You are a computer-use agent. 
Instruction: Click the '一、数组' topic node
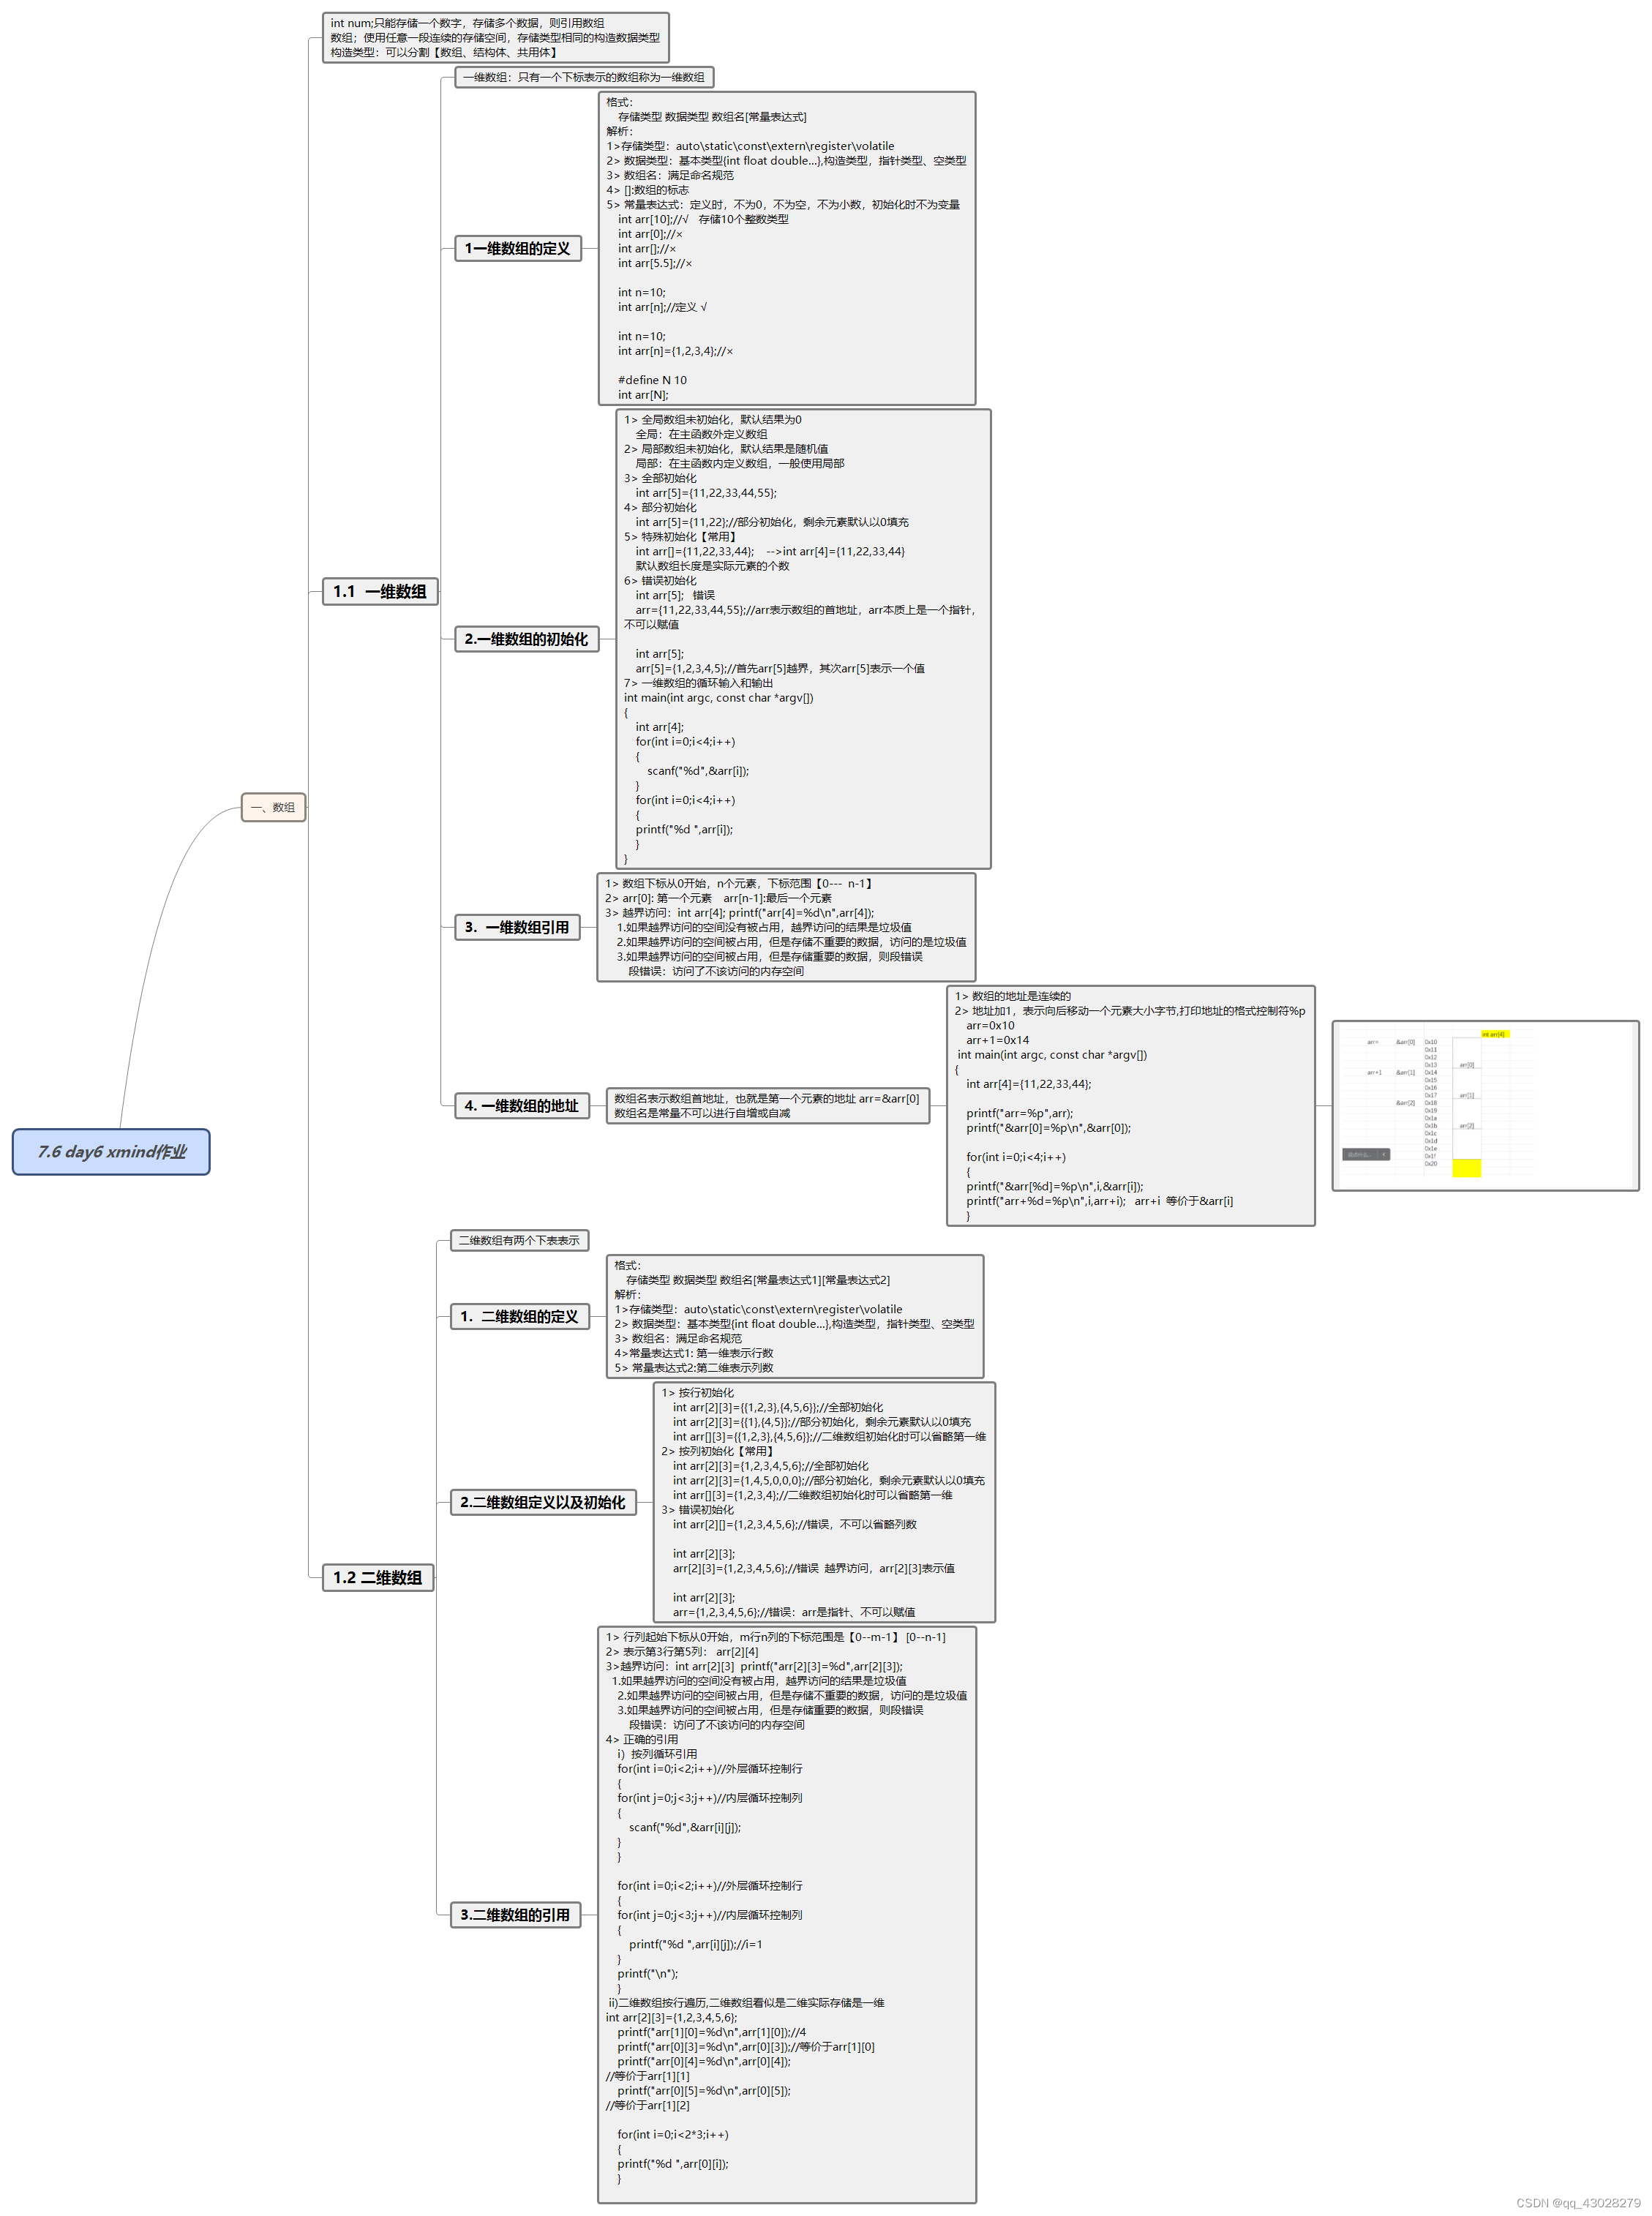(273, 806)
